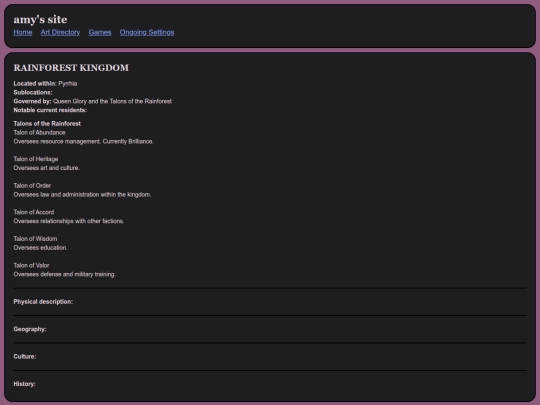Click the Talon of Heritage entry
Viewport: 540px width, 405px height.
click(x=36, y=159)
